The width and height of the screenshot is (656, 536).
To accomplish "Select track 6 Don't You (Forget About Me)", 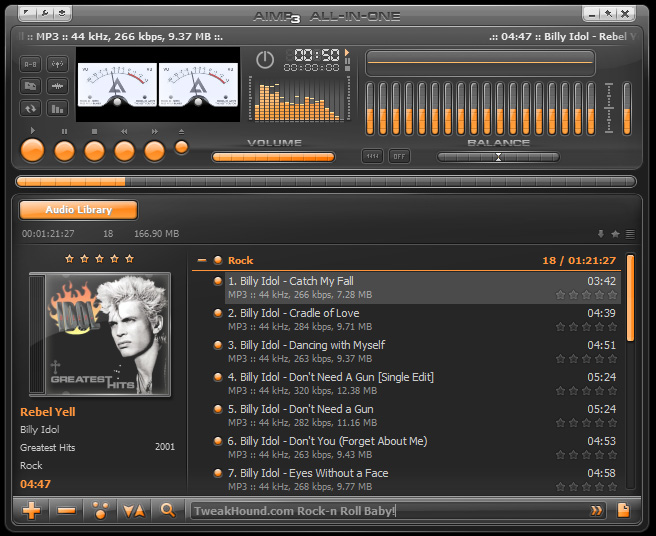I will 423,448.
